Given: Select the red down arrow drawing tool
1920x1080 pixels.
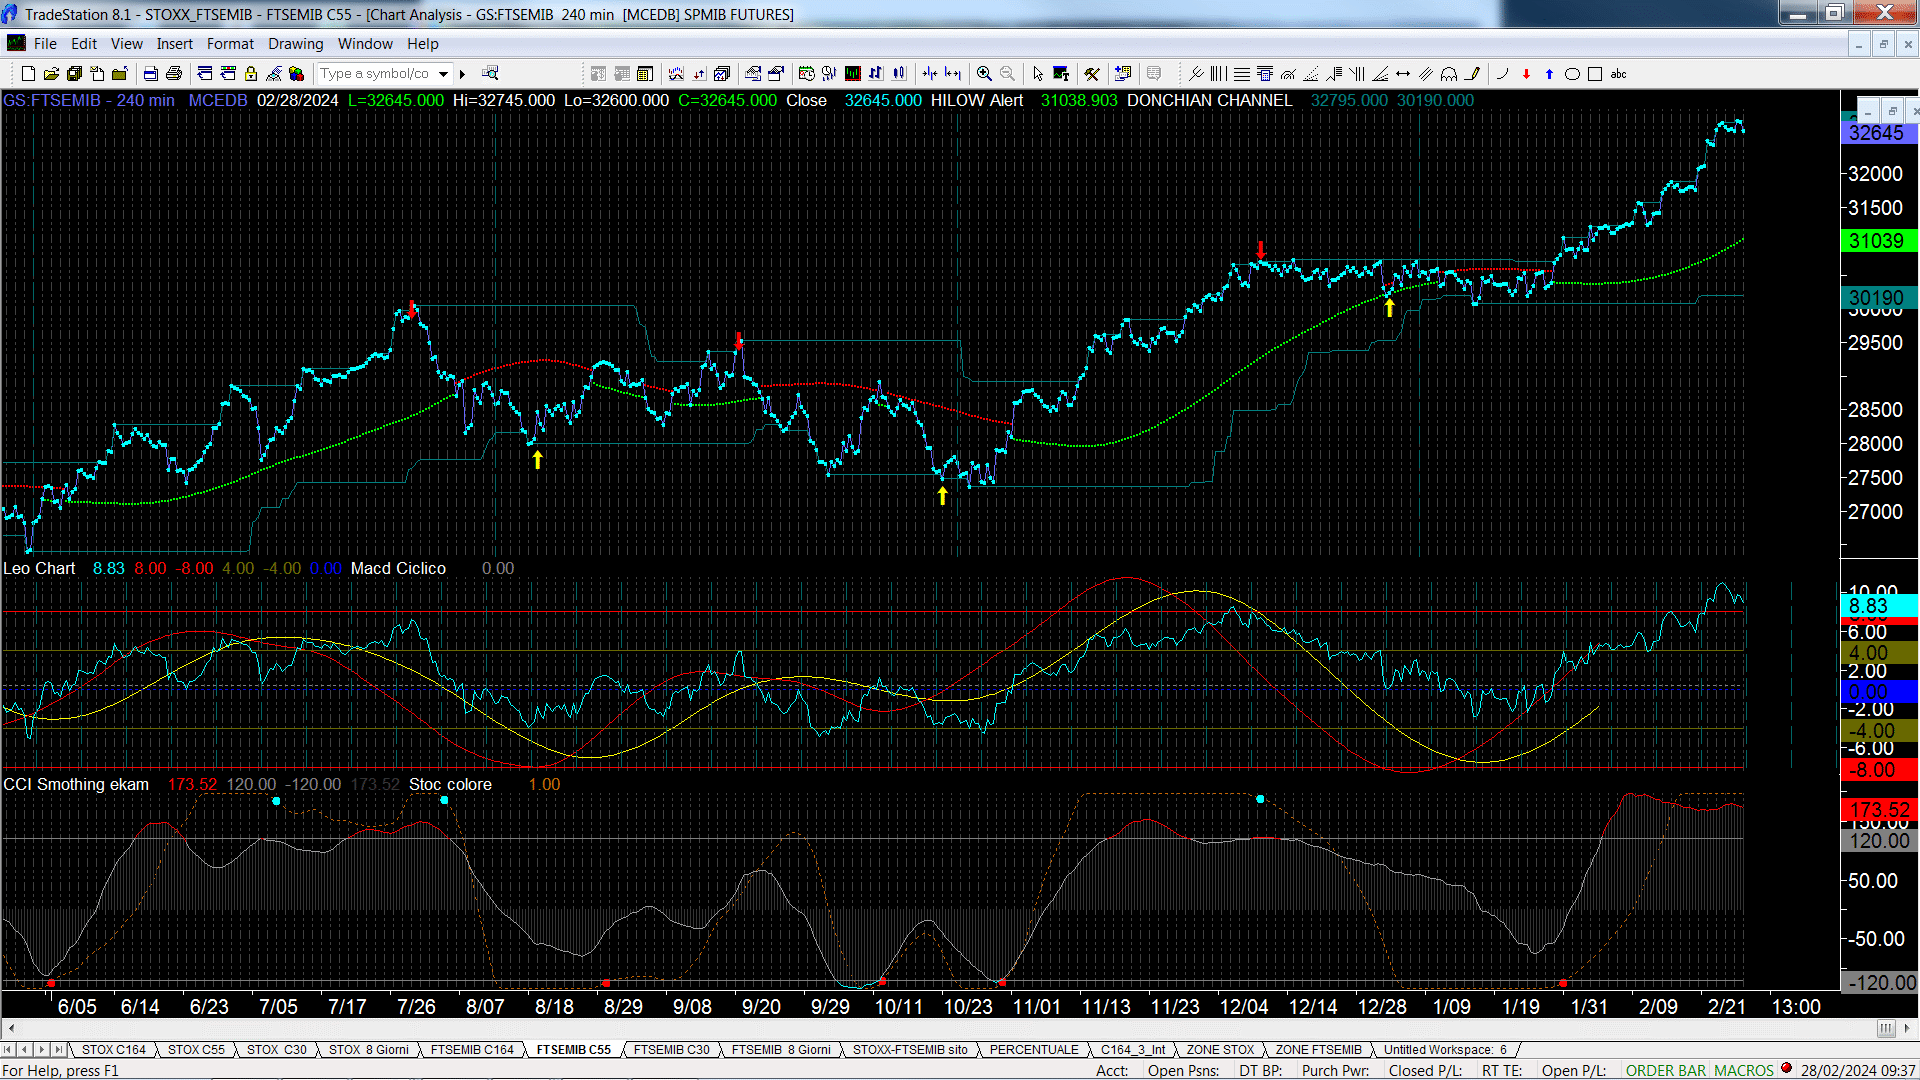Looking at the screenshot, I should pos(1526,74).
